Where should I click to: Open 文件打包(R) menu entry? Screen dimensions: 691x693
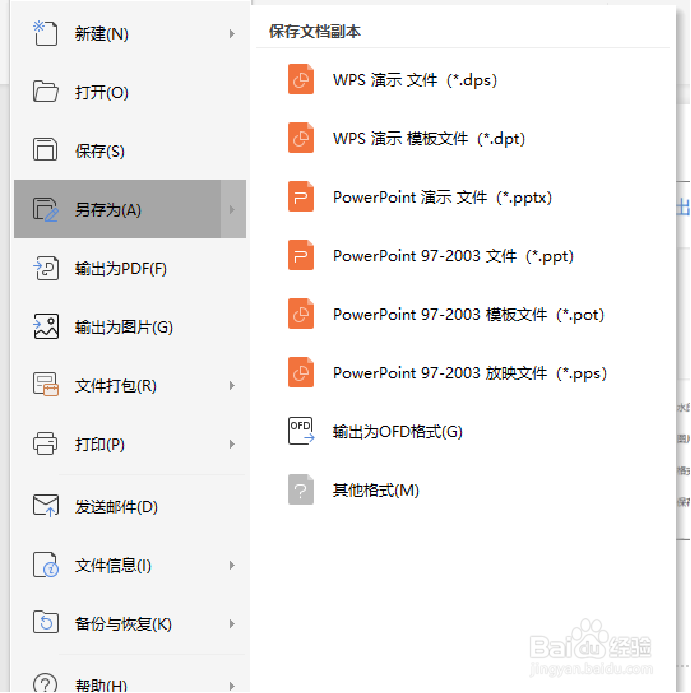130,385
